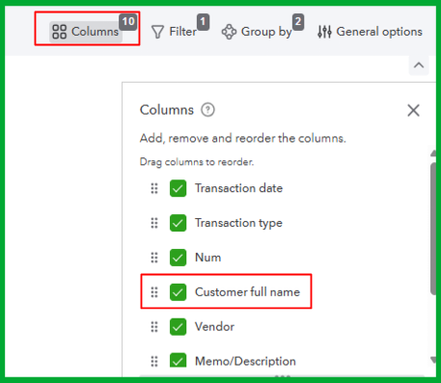441x383 pixels.
Task: Uncheck the Customer full name column
Action: (x=178, y=292)
